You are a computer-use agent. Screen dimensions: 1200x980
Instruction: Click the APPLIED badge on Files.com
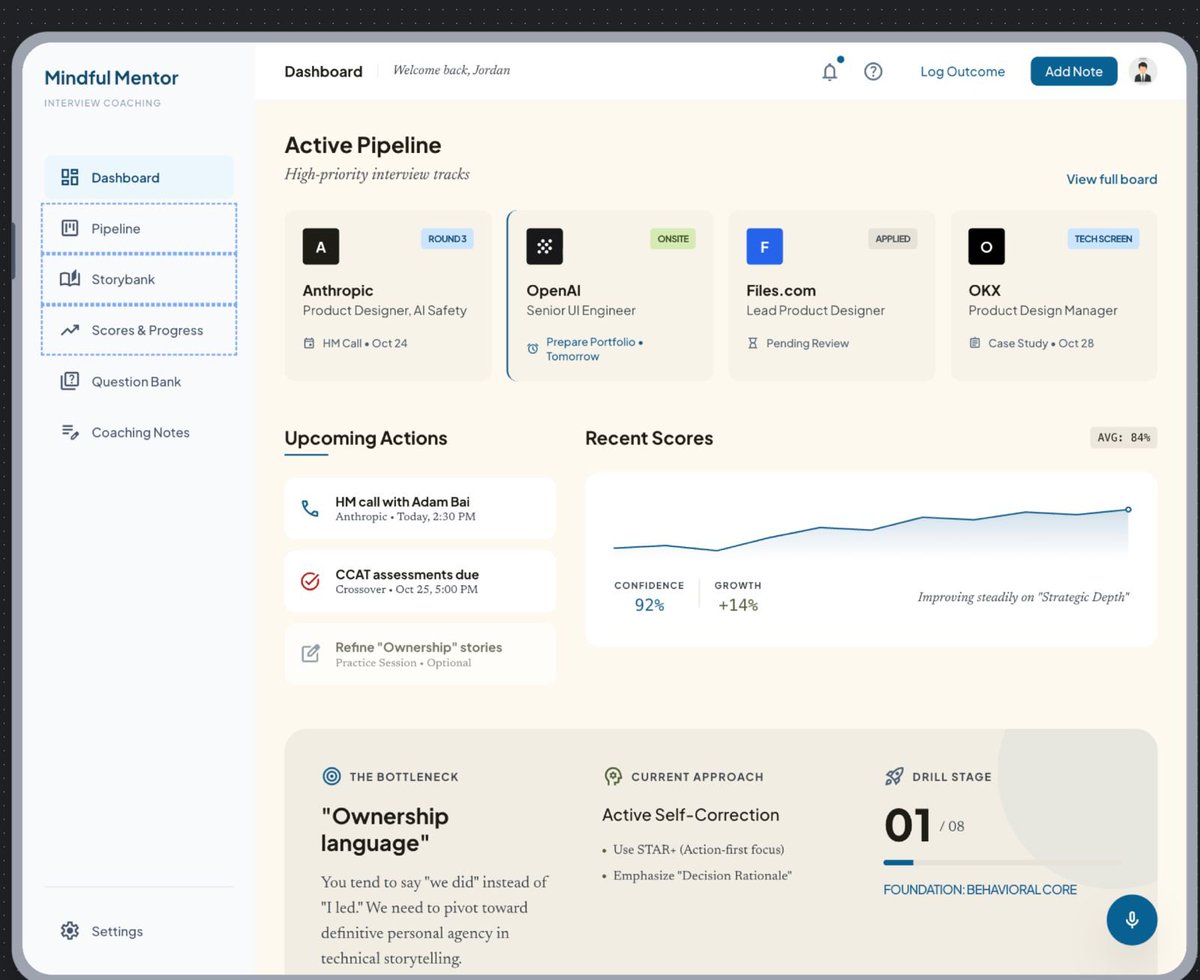[x=893, y=239]
